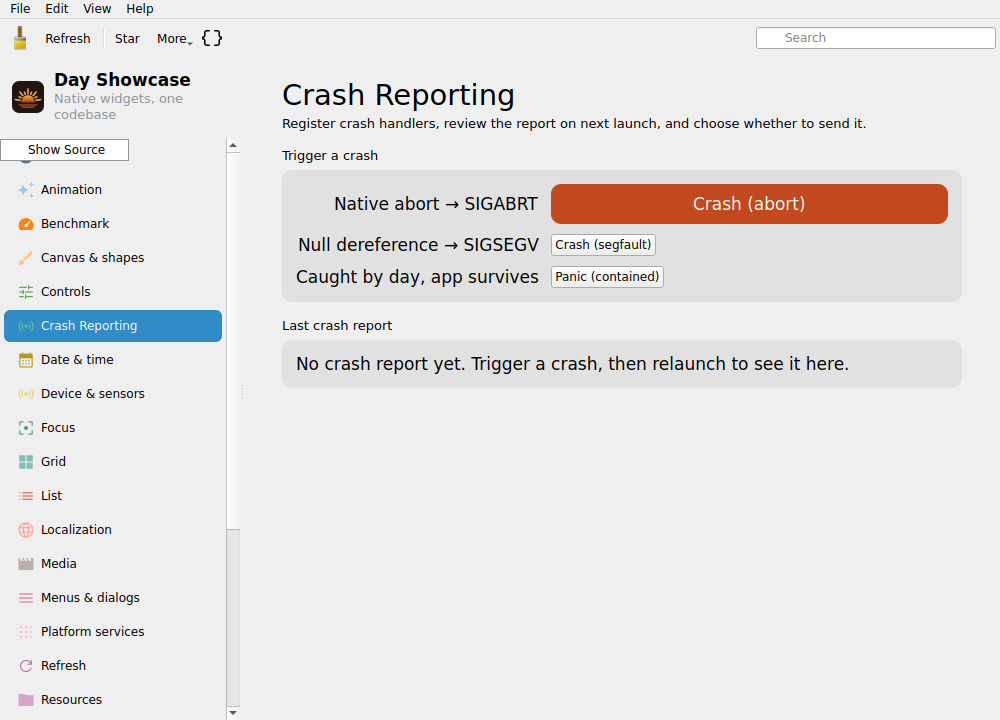Screen dimensions: 1000x720
Task: Click the Menus & dialogs icon
Action: click(x=26, y=598)
